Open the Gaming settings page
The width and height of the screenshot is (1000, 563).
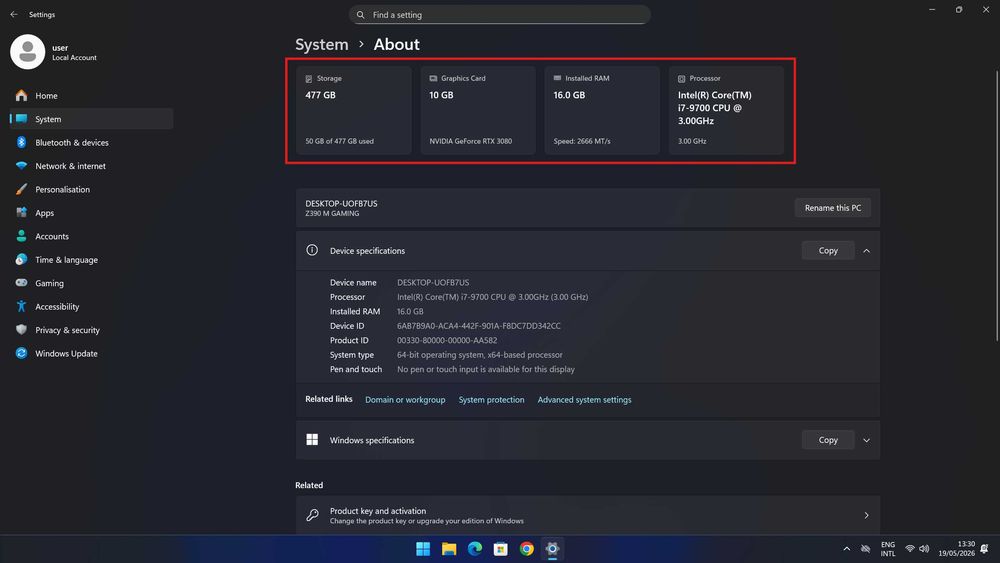91,283
